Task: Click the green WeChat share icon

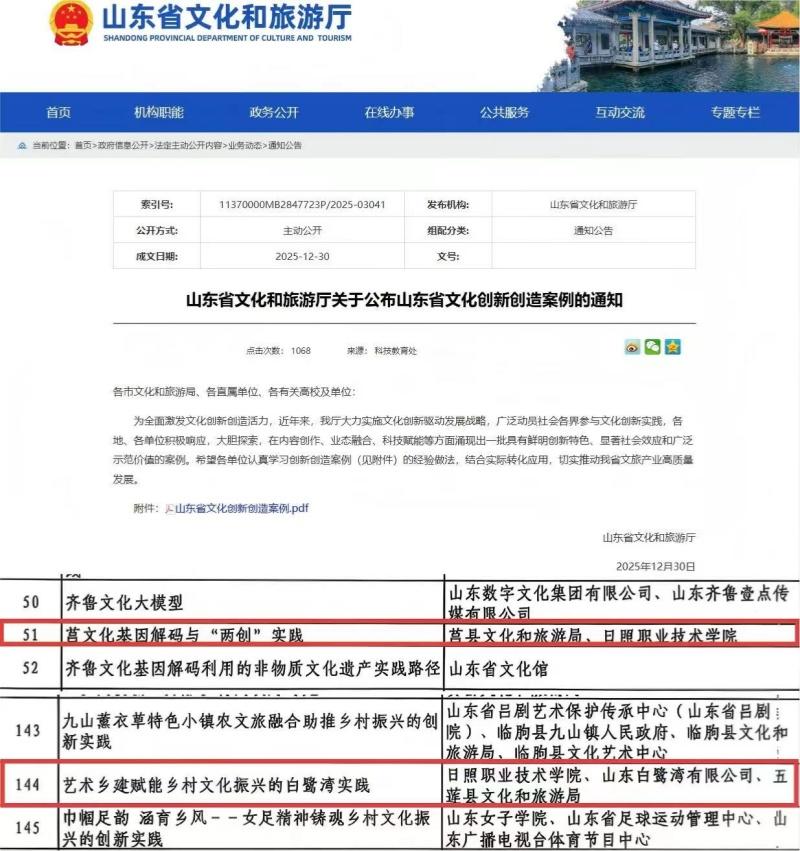Action: pos(652,347)
